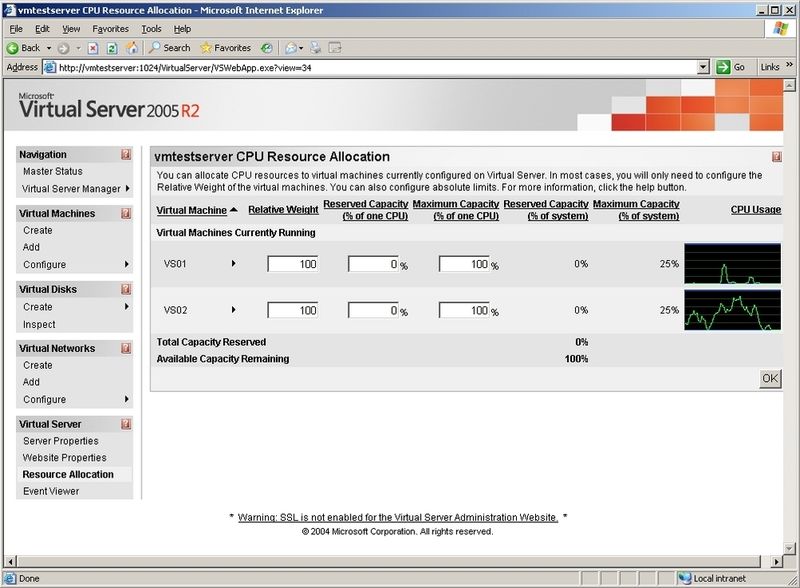Open the Favorites menu in menu bar
This screenshot has height=588, width=800.
pyautogui.click(x=110, y=29)
